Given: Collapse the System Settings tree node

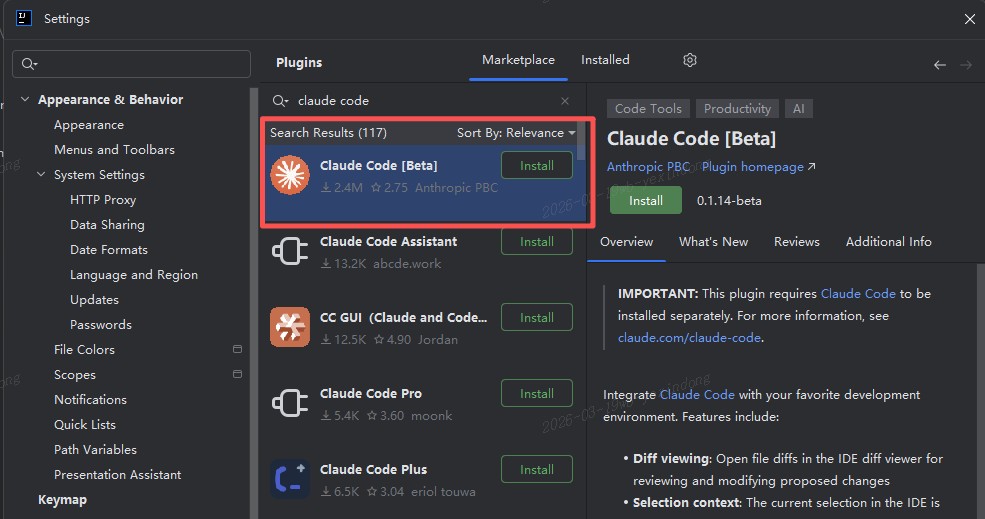Looking at the screenshot, I should 41,174.
